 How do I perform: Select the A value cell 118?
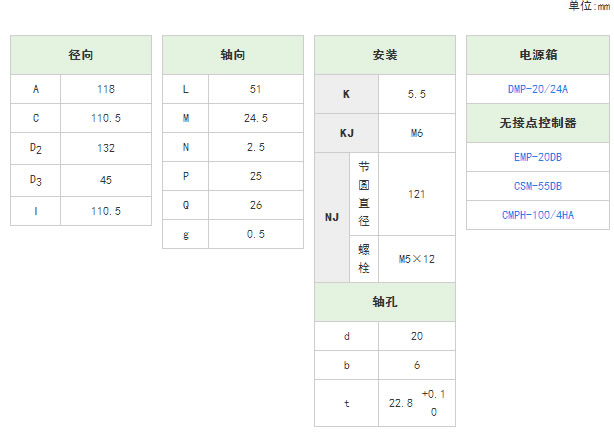point(106,89)
